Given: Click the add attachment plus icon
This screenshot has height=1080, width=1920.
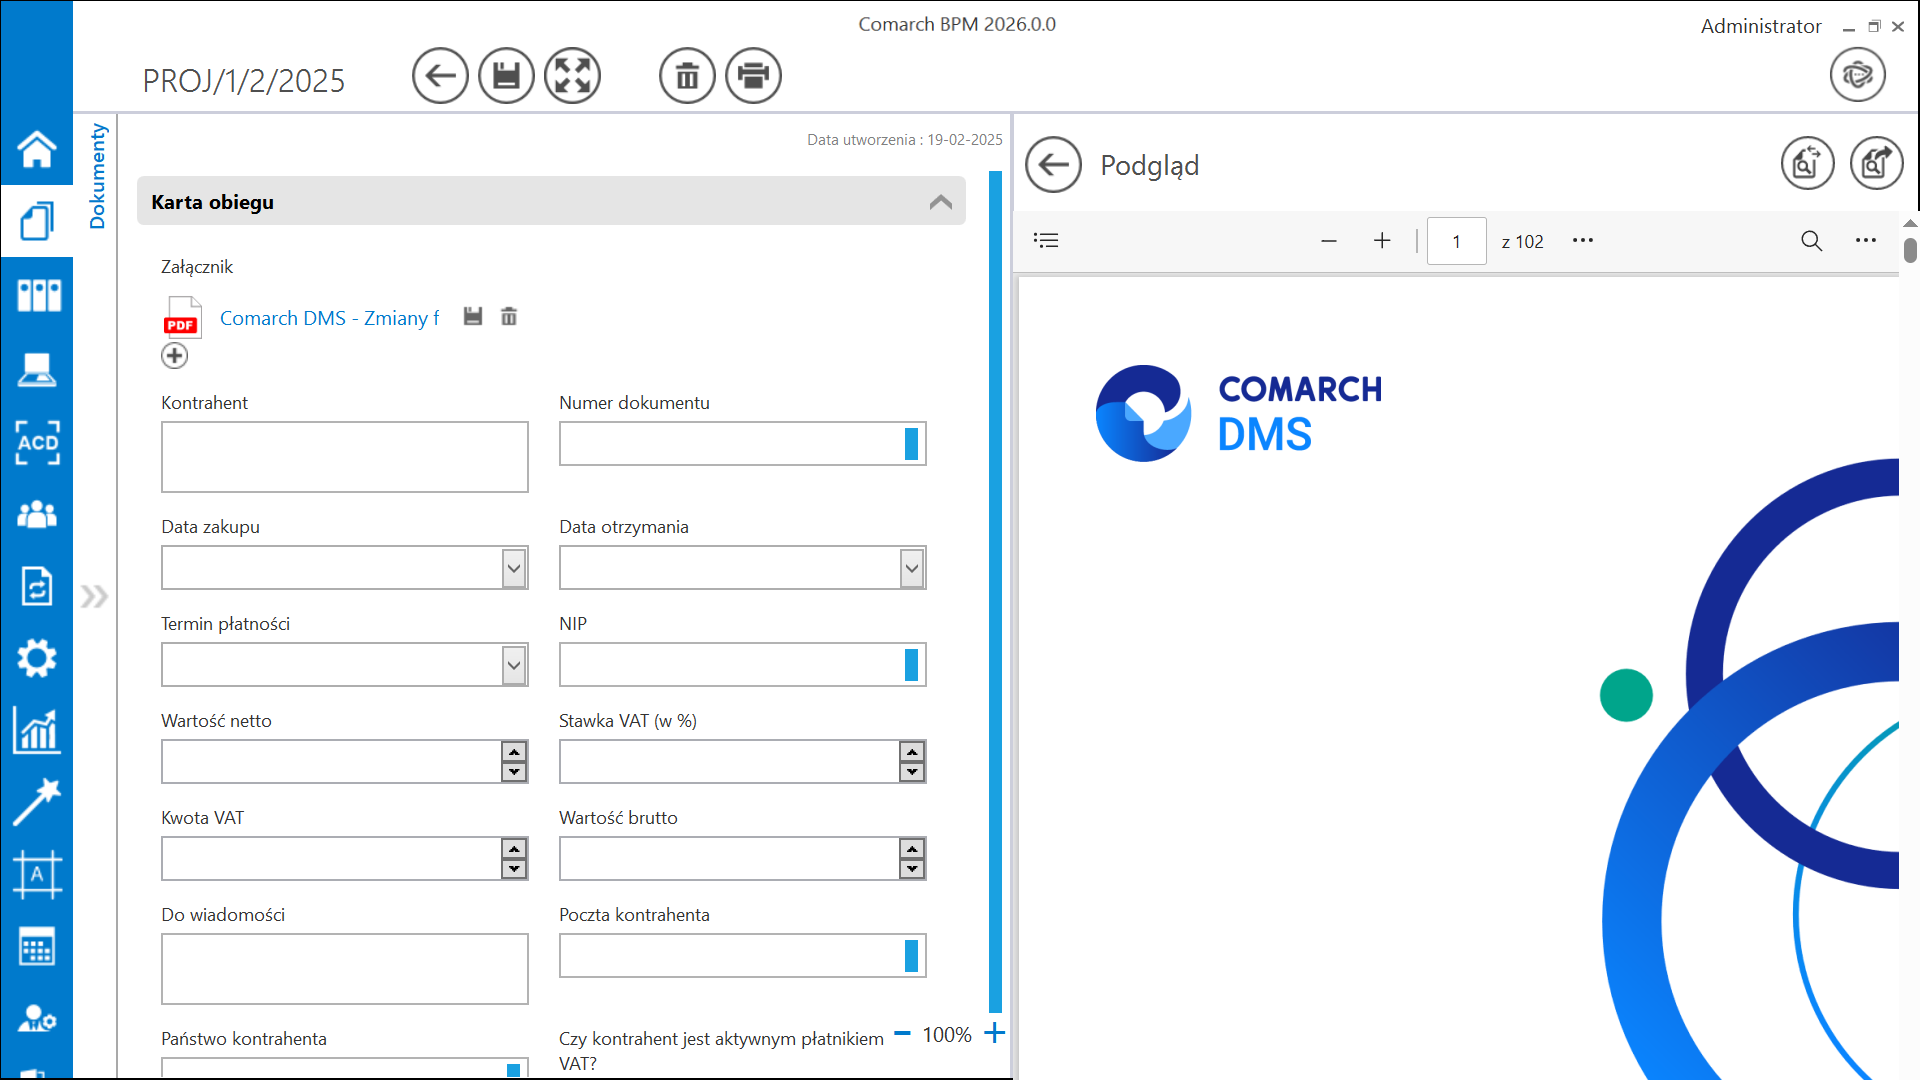Looking at the screenshot, I should click(x=175, y=356).
